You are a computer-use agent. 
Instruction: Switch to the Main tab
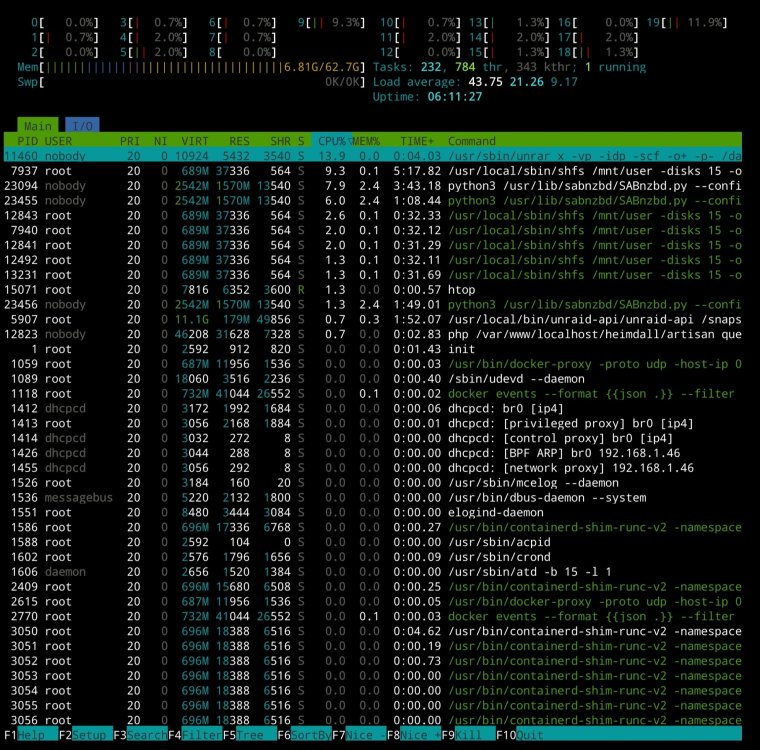coord(38,126)
